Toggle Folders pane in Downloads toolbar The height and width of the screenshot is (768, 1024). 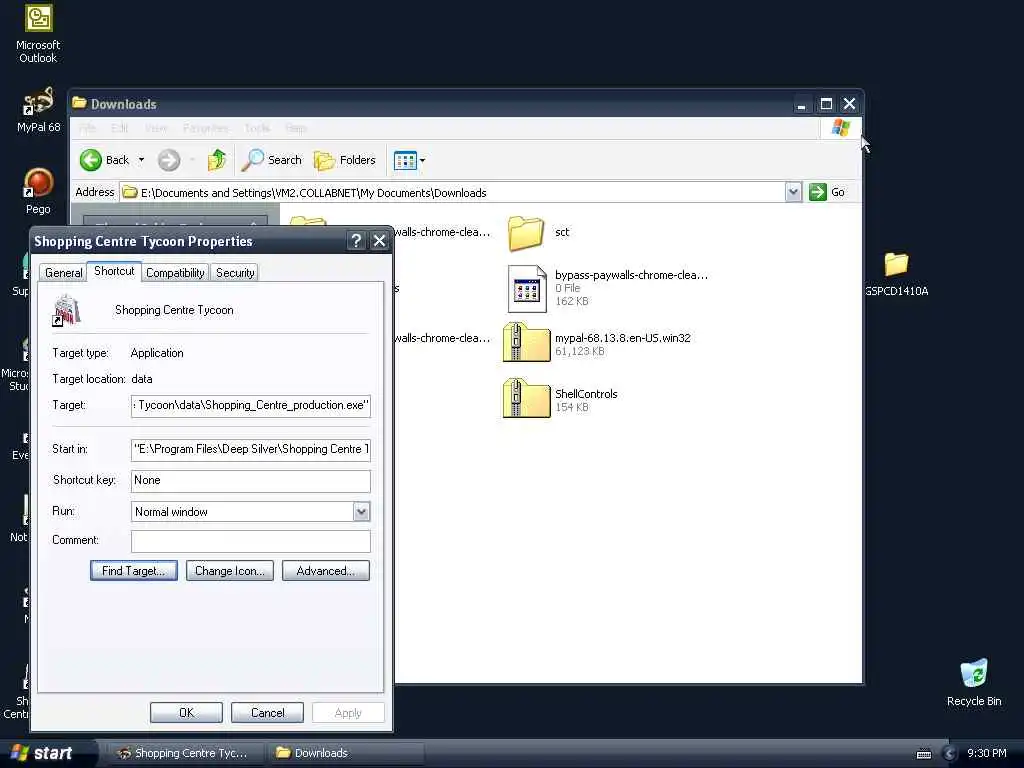345,160
